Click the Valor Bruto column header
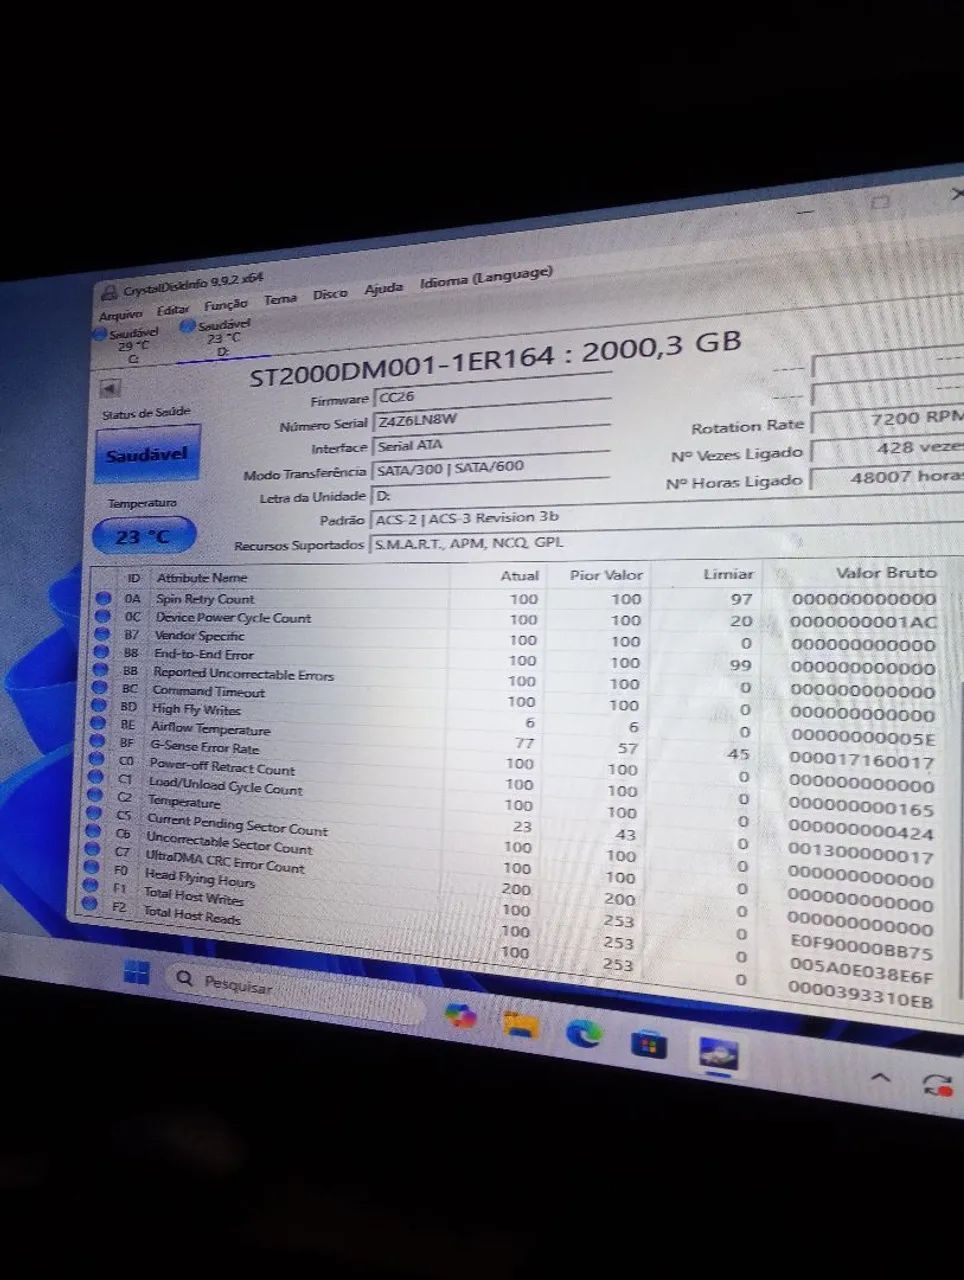Image resolution: width=964 pixels, height=1280 pixels. (x=886, y=573)
